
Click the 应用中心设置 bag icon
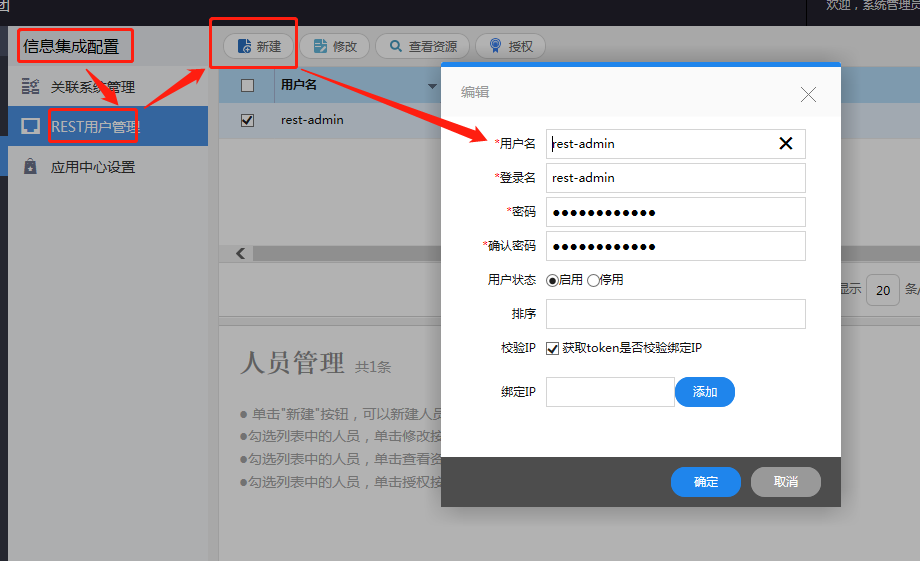30,167
